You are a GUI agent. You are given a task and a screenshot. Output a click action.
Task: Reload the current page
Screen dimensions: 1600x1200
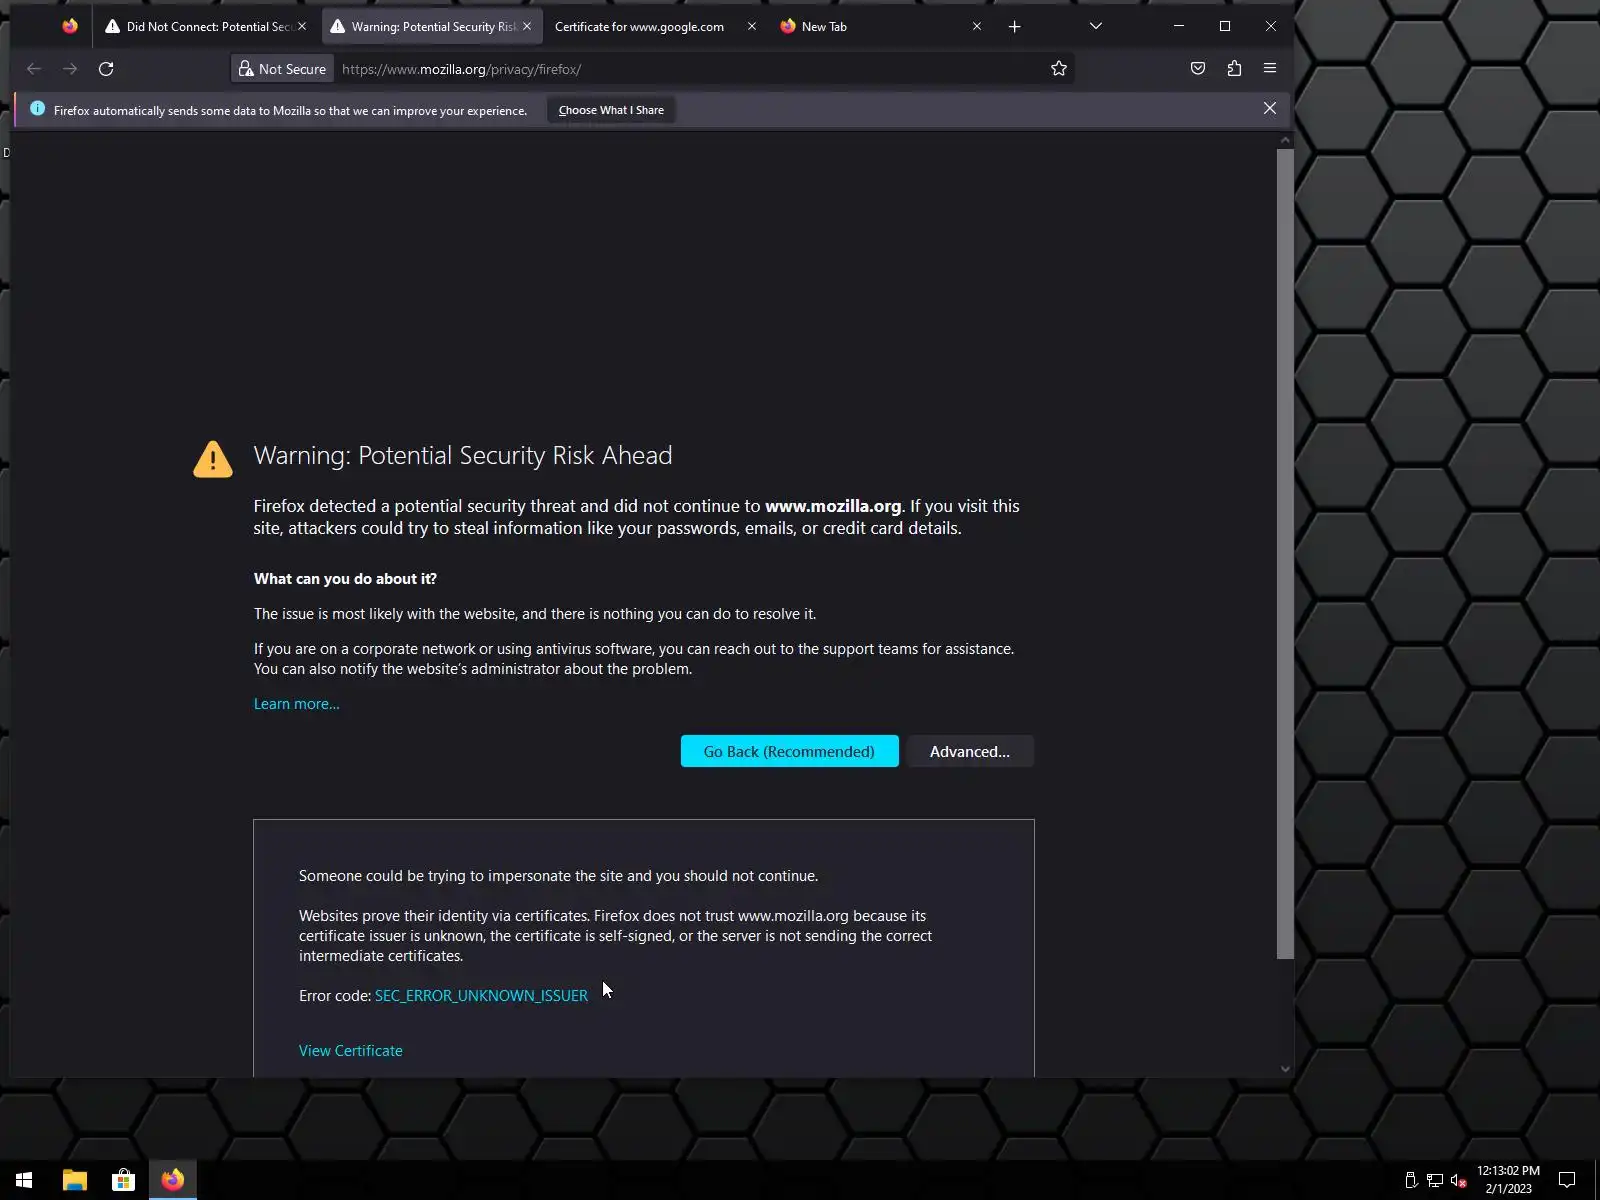pos(106,69)
